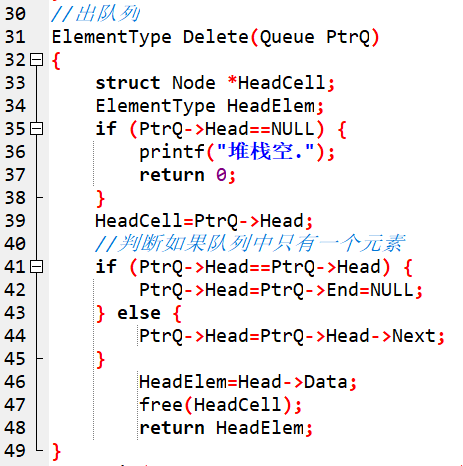Click line number 39 in the gutter
This screenshot has height=466, width=463.
click(15, 221)
